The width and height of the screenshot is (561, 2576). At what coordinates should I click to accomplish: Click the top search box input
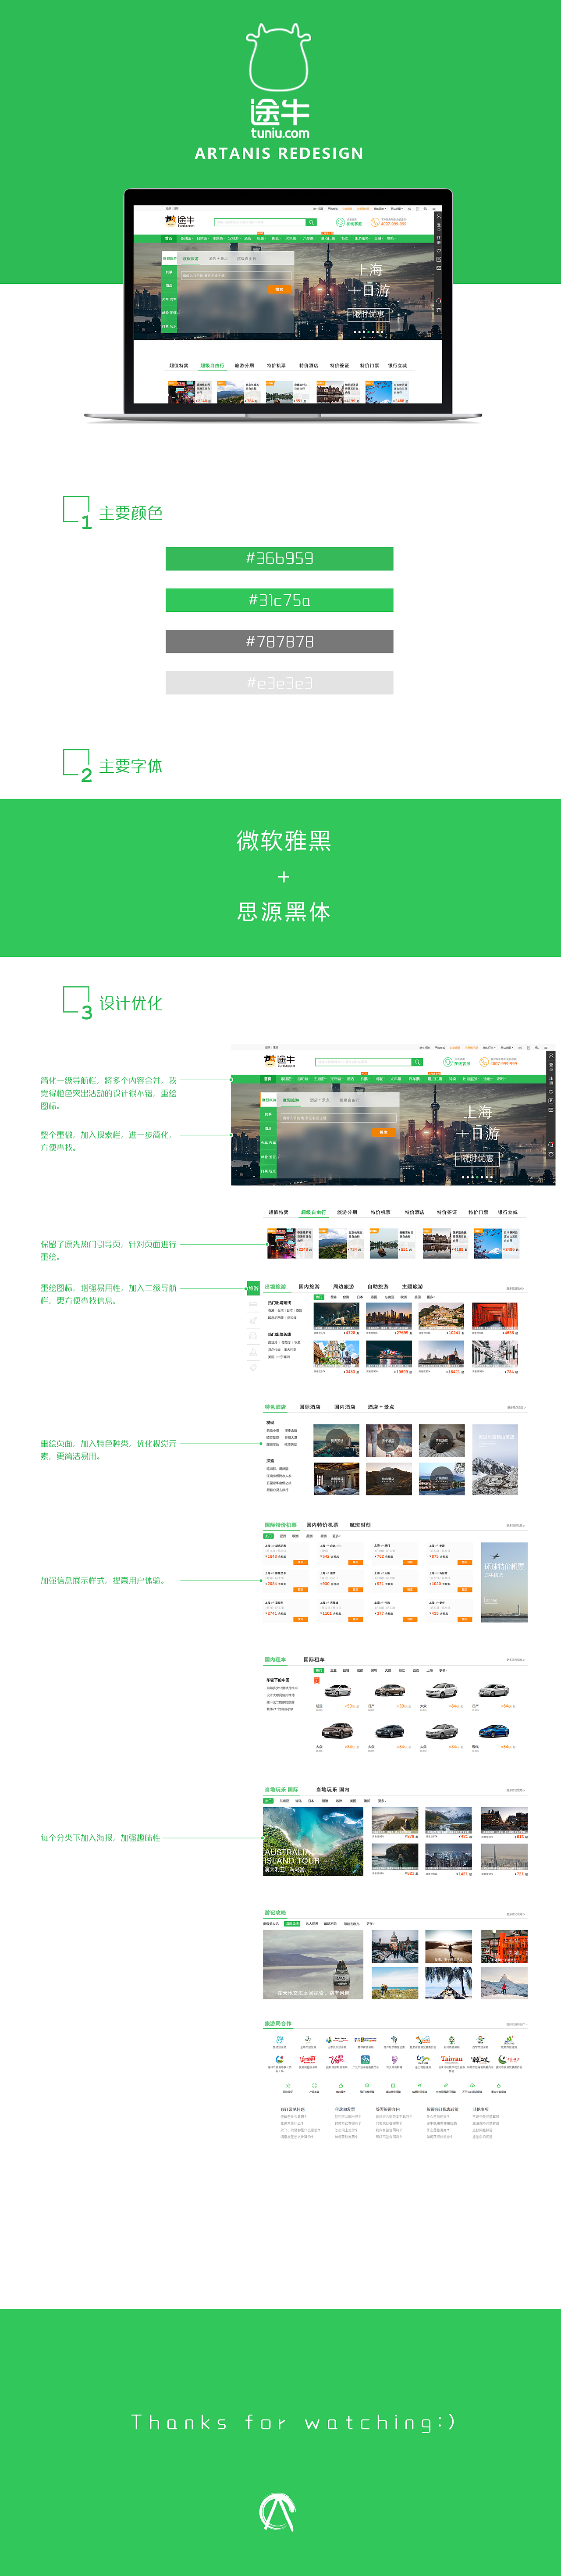(363, 1062)
